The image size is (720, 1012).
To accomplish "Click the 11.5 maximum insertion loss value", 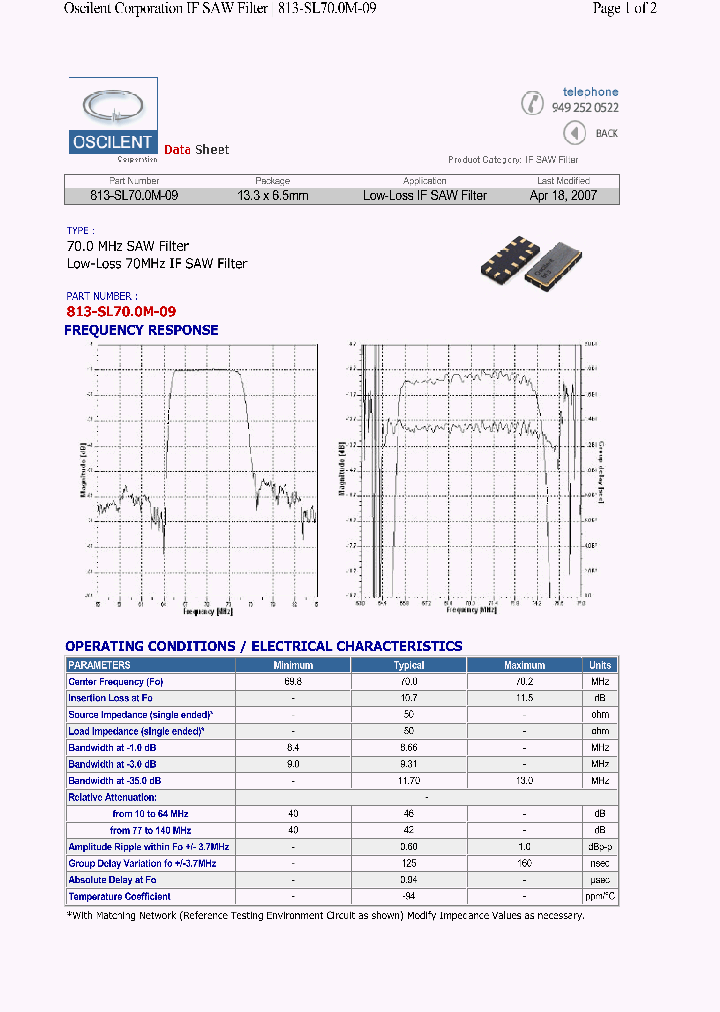I will pos(525,698).
